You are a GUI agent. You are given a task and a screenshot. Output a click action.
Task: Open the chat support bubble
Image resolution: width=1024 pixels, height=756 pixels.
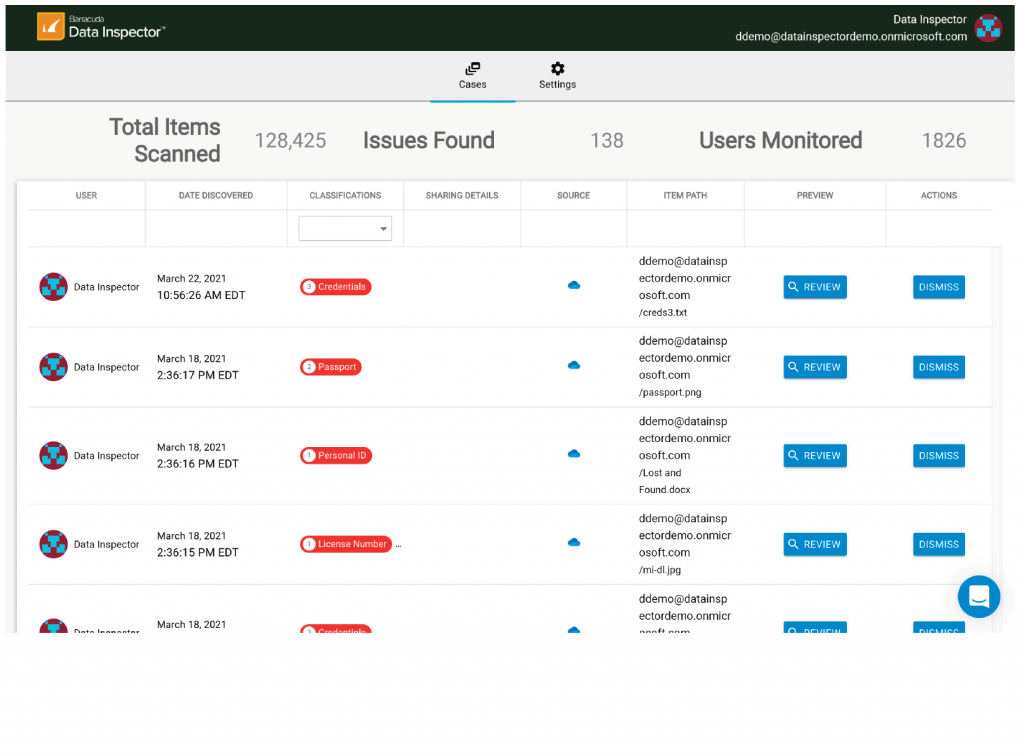[x=978, y=597]
